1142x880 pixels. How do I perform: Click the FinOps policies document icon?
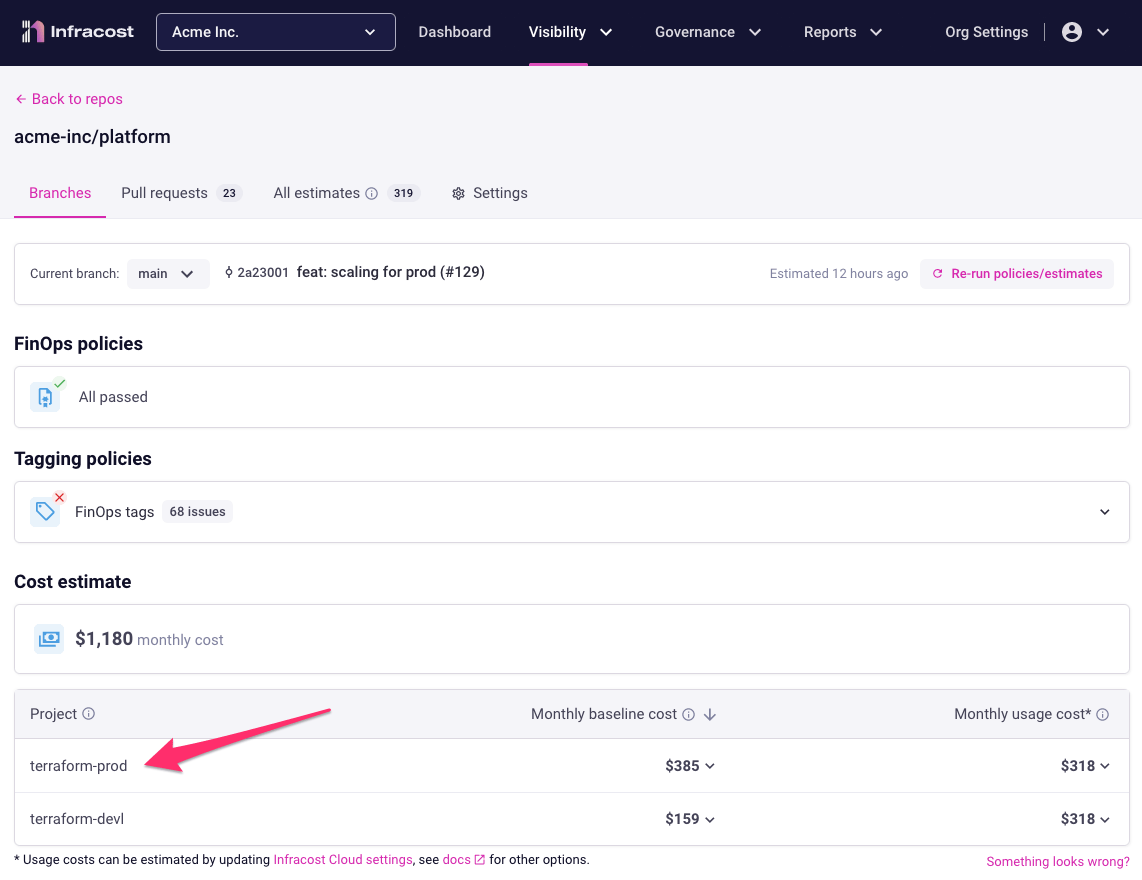(x=45, y=397)
